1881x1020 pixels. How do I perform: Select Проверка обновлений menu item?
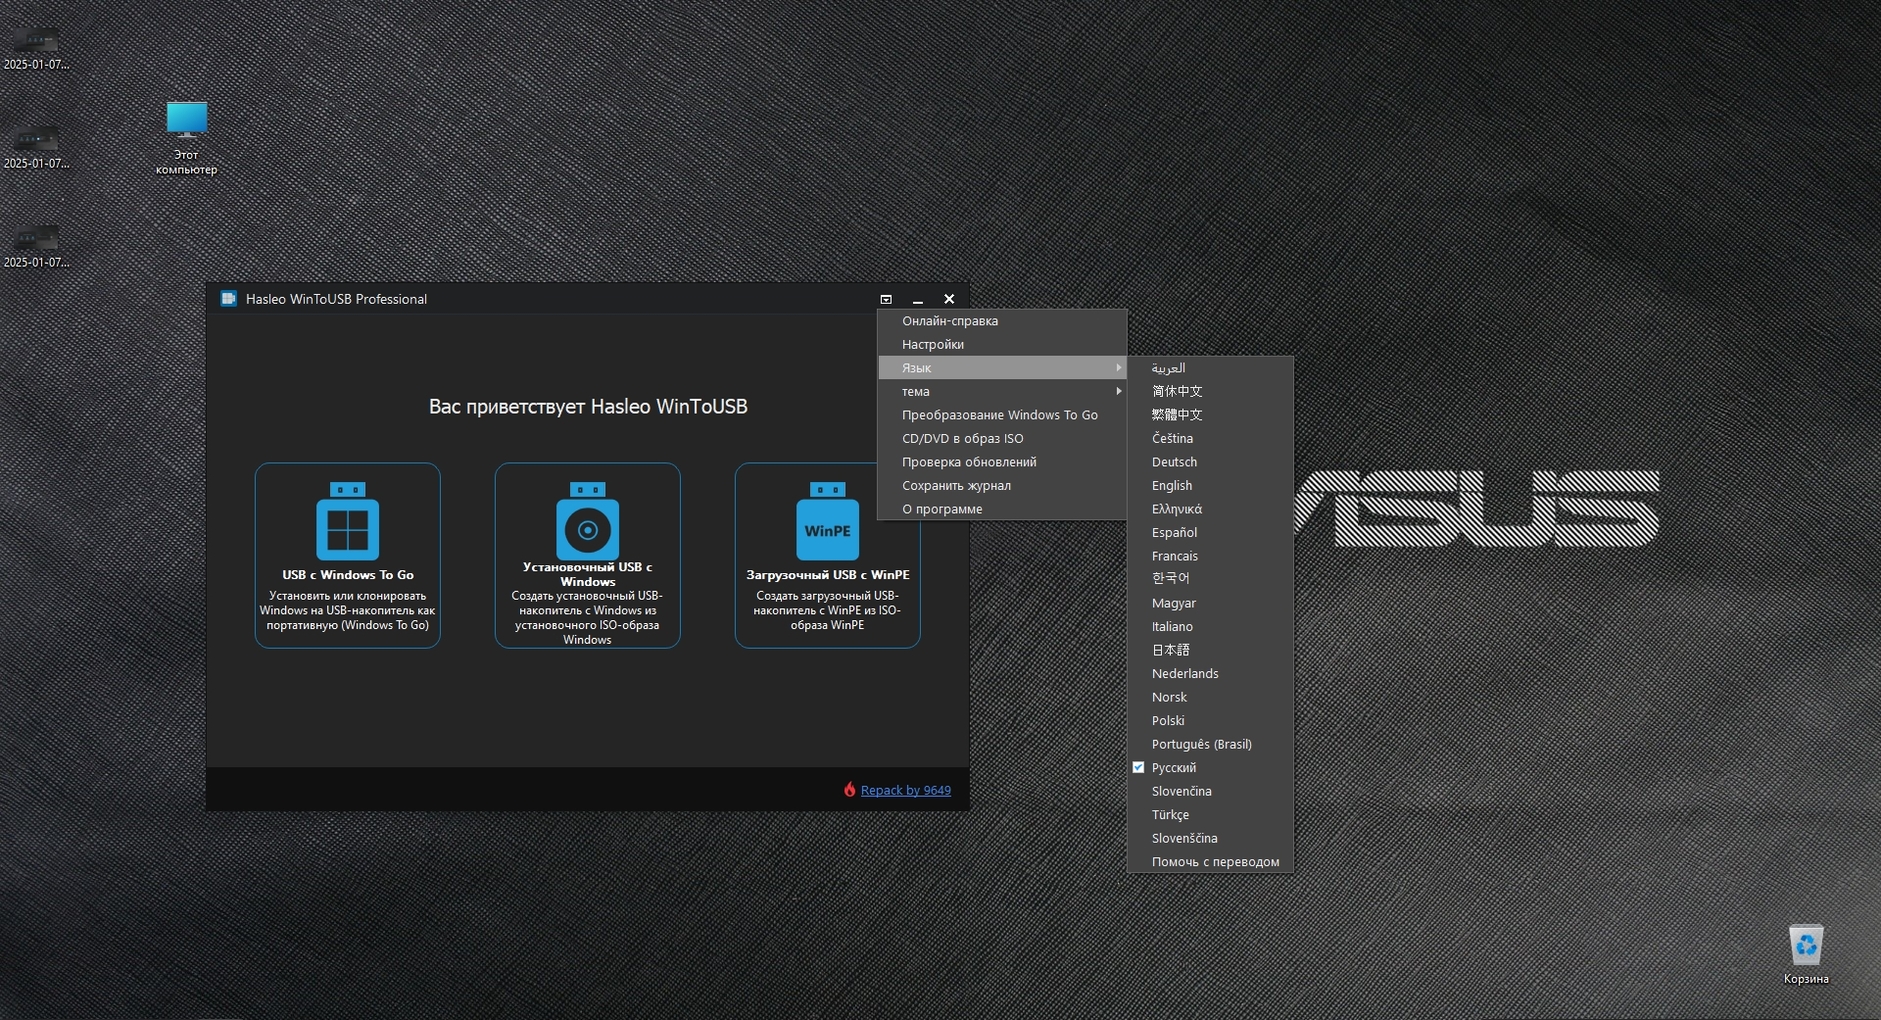tap(1002, 462)
